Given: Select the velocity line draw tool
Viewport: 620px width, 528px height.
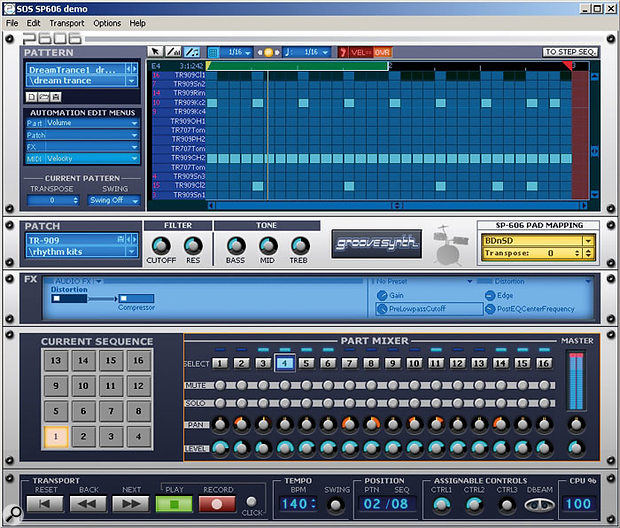Looking at the screenshot, I should pos(173,52).
